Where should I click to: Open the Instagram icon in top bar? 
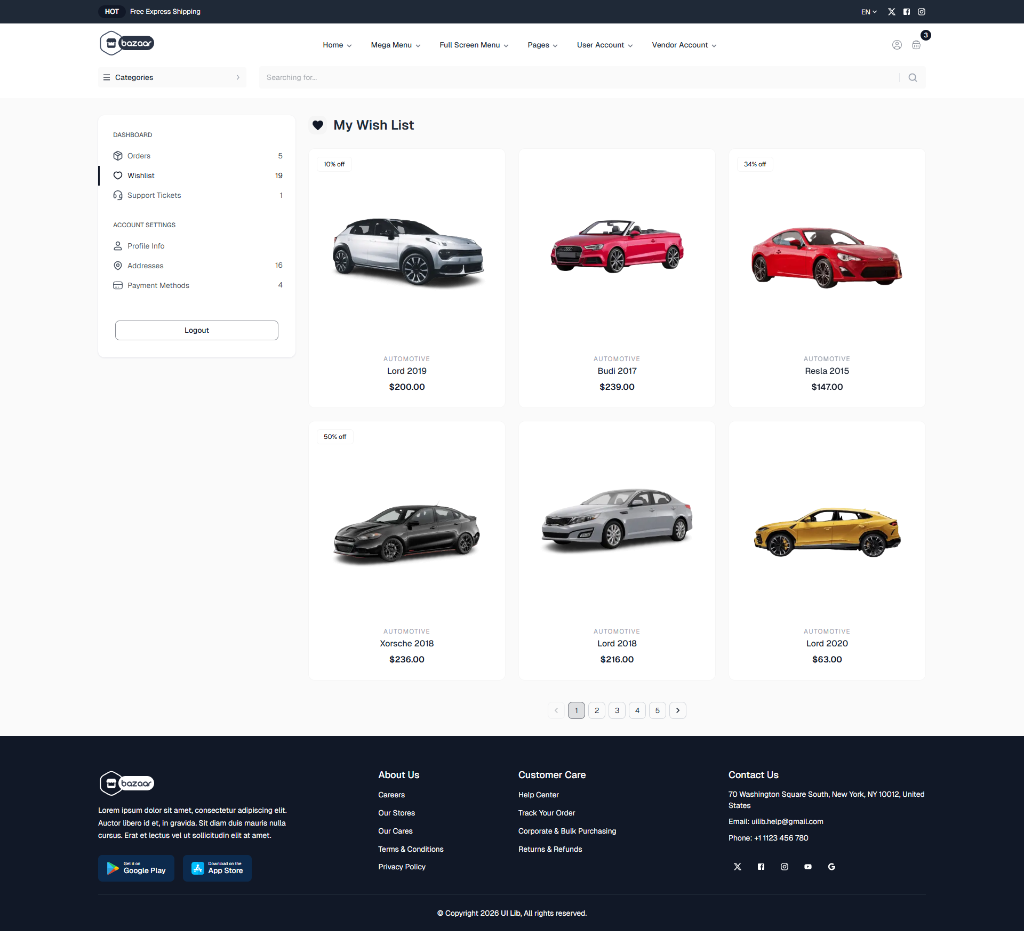click(921, 12)
